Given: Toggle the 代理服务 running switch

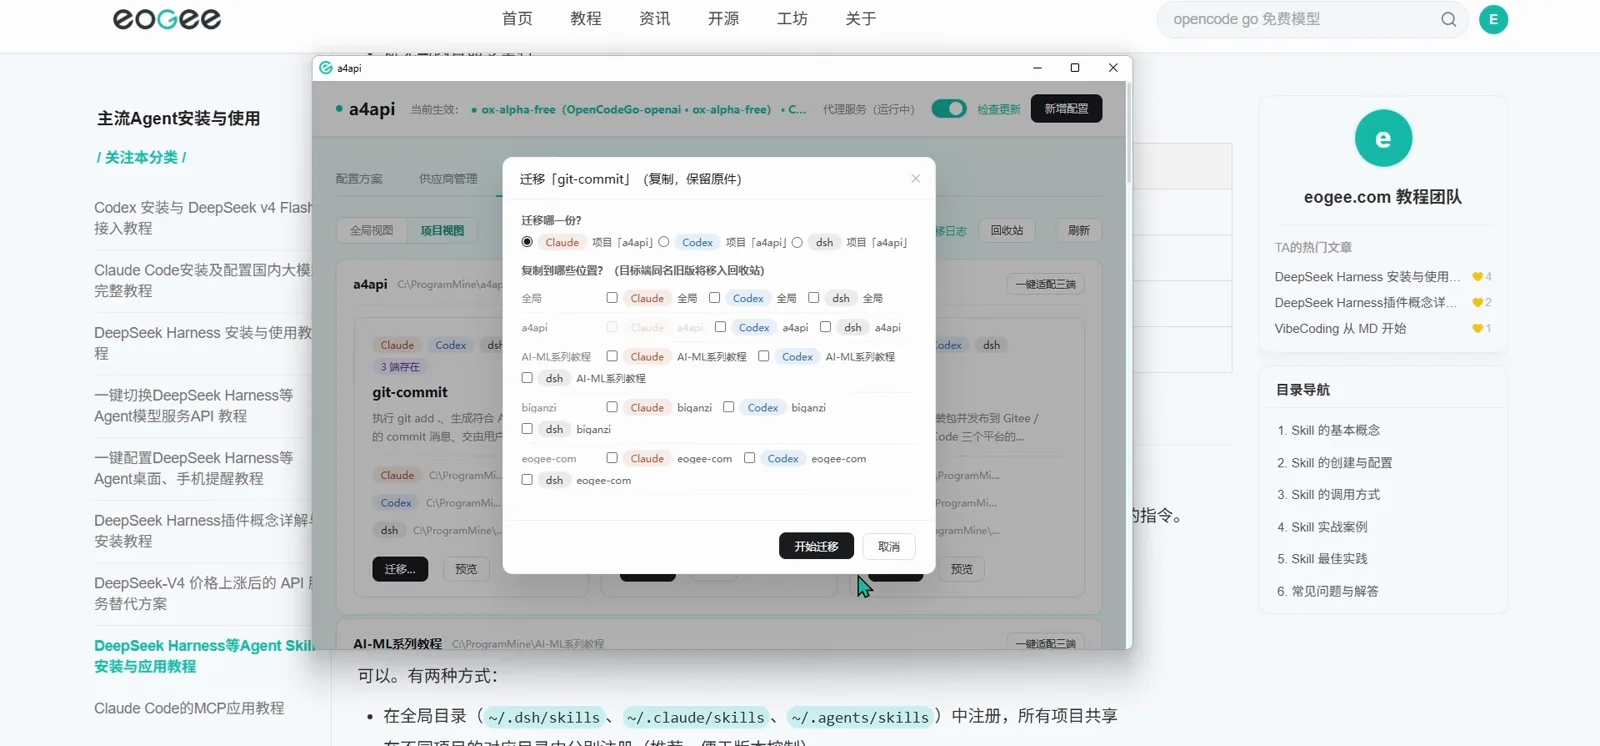Looking at the screenshot, I should 949,109.
